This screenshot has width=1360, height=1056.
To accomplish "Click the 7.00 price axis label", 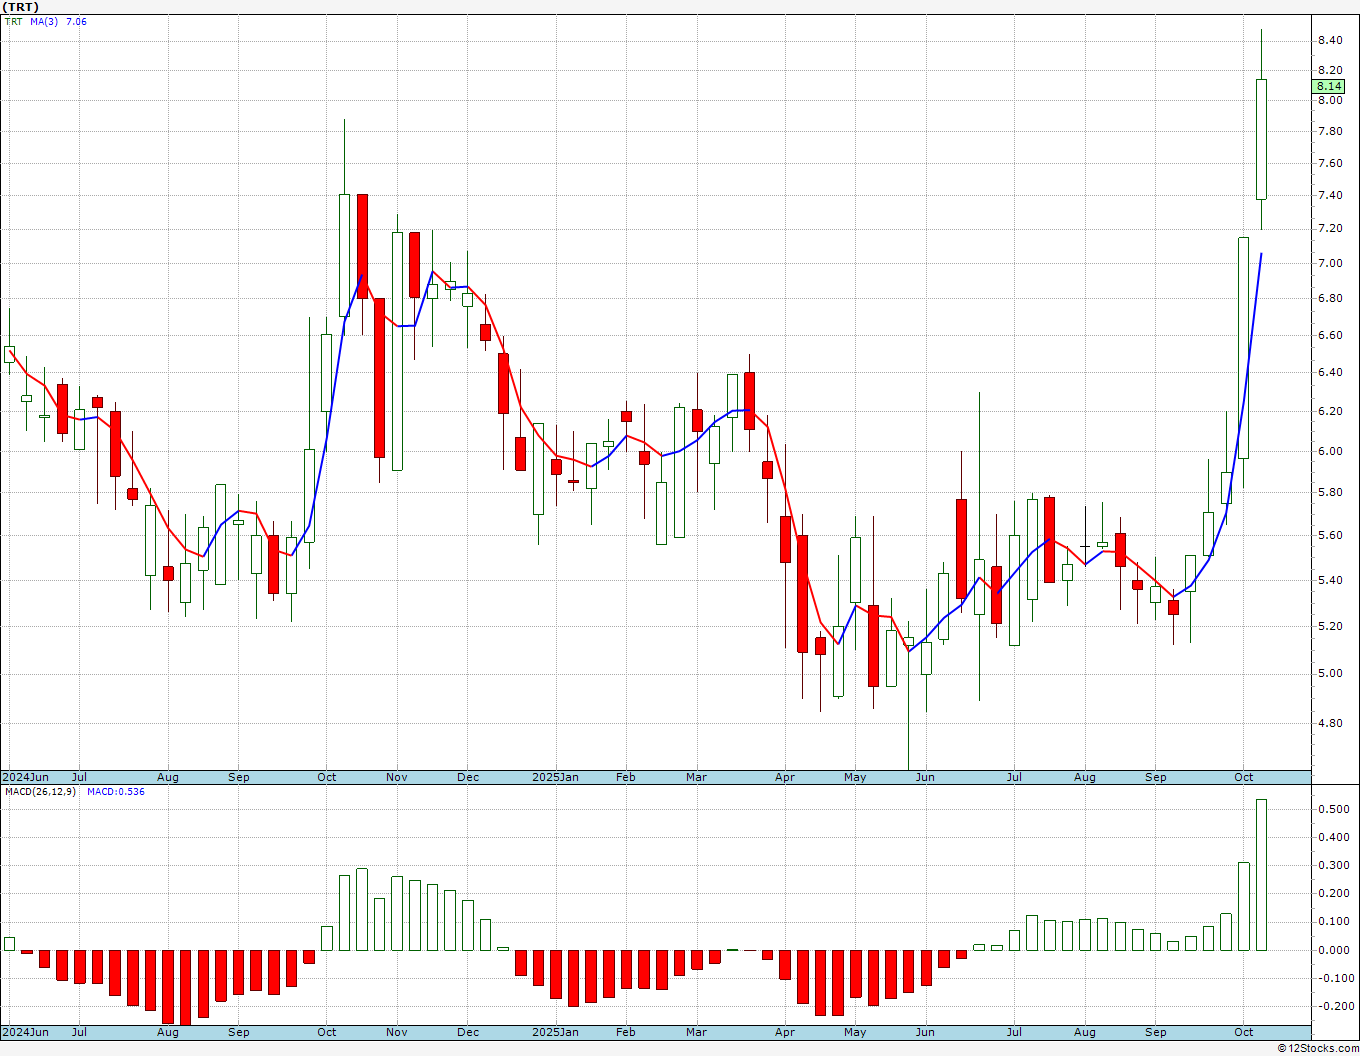I will click(x=1330, y=263).
